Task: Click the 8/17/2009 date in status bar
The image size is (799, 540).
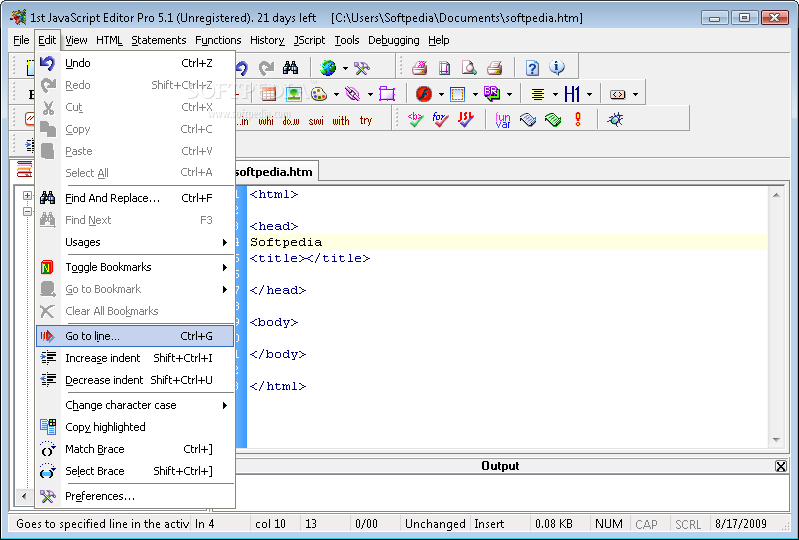Action: pos(740,524)
